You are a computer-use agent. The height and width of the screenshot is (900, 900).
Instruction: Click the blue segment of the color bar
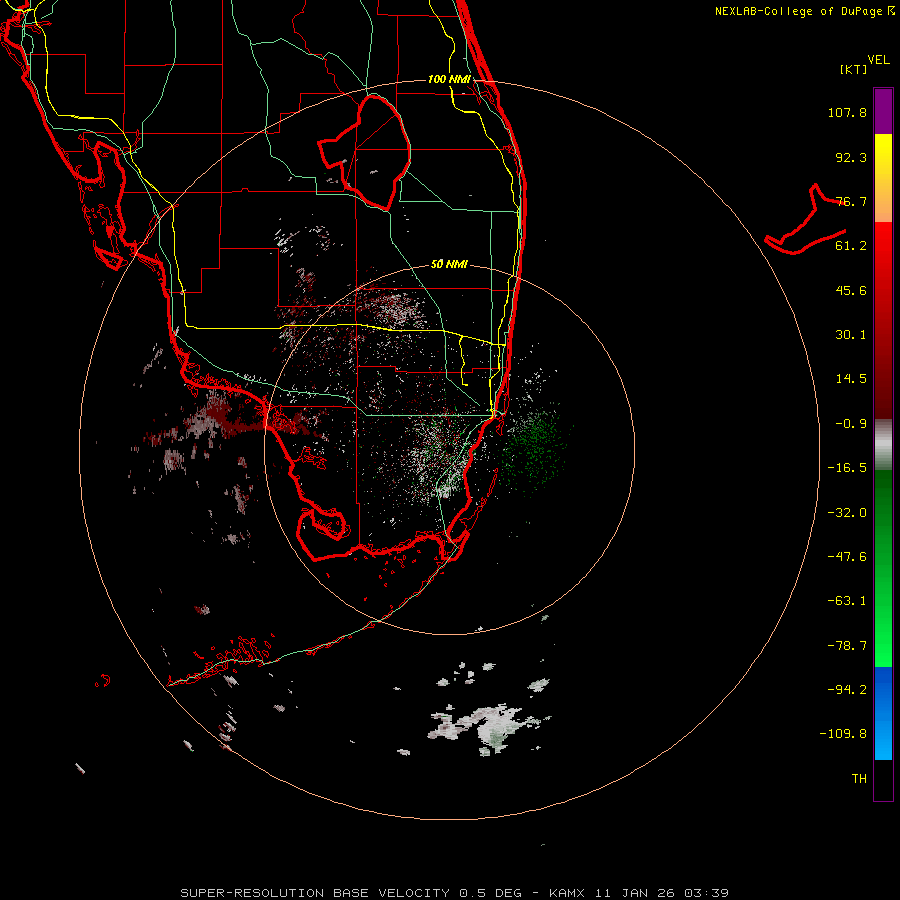pos(883,713)
